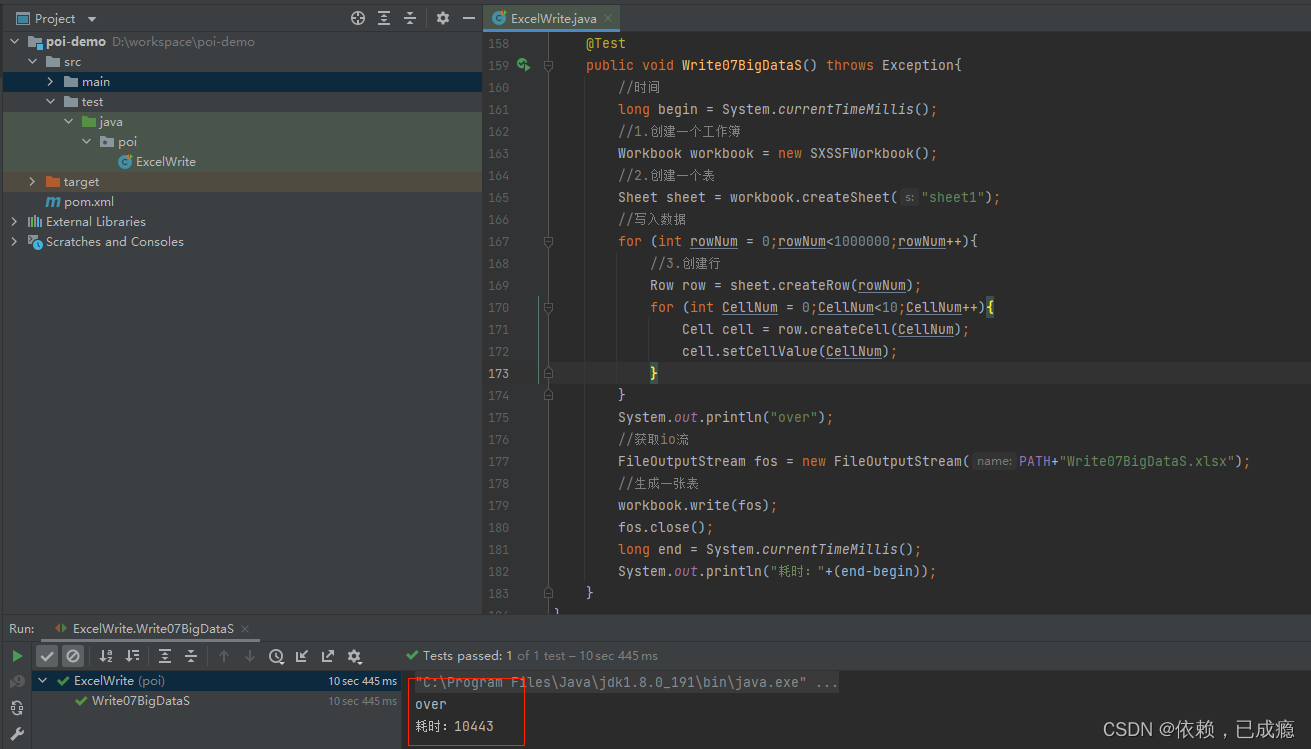1311x749 pixels.
Task: Select the Write07BigDataS test result row
Action: [217, 701]
